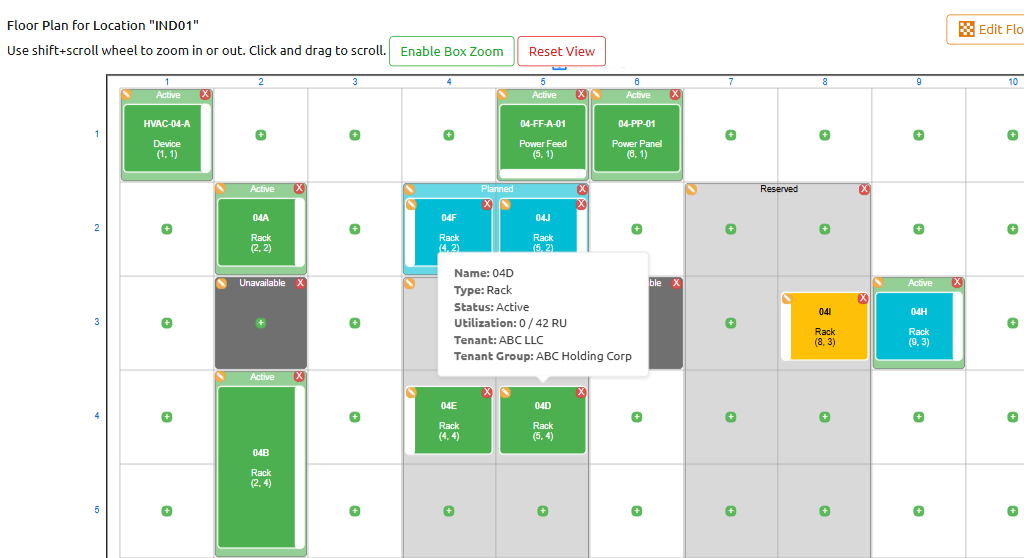Image resolution: width=1024 pixels, height=558 pixels.
Task: Select the 04D rack tile
Action: pyautogui.click(x=542, y=420)
